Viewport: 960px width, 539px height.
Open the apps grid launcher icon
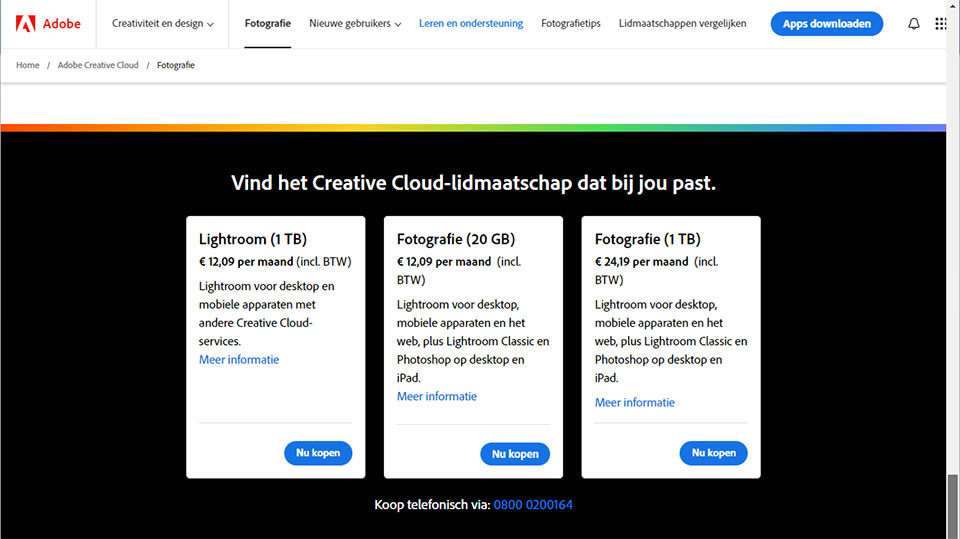(x=940, y=24)
